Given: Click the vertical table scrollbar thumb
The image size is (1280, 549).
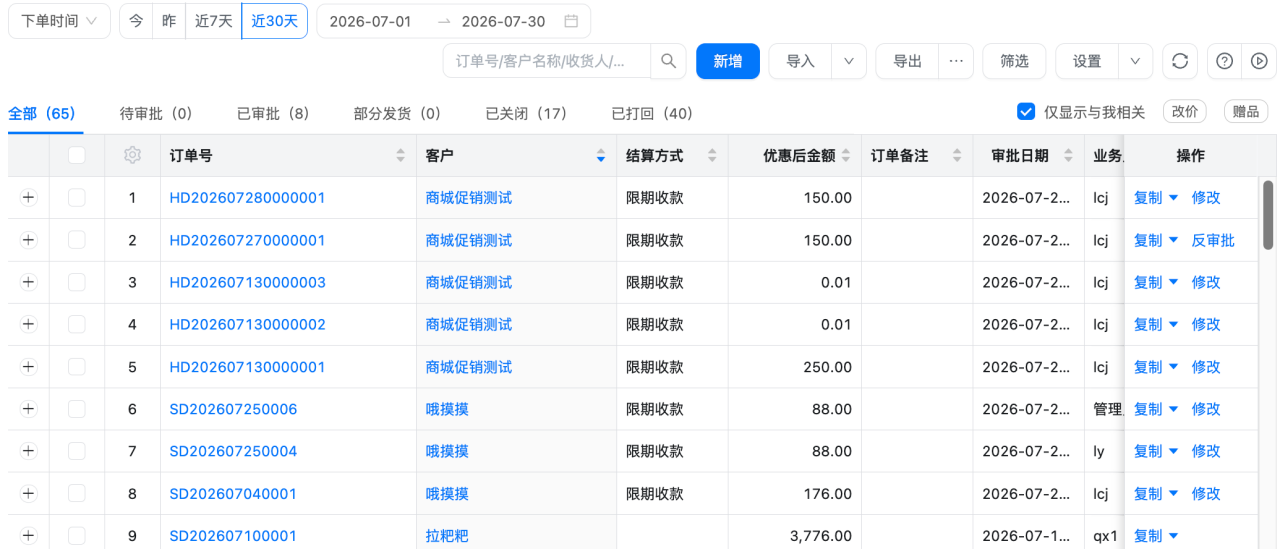Looking at the screenshot, I should point(1268,214).
